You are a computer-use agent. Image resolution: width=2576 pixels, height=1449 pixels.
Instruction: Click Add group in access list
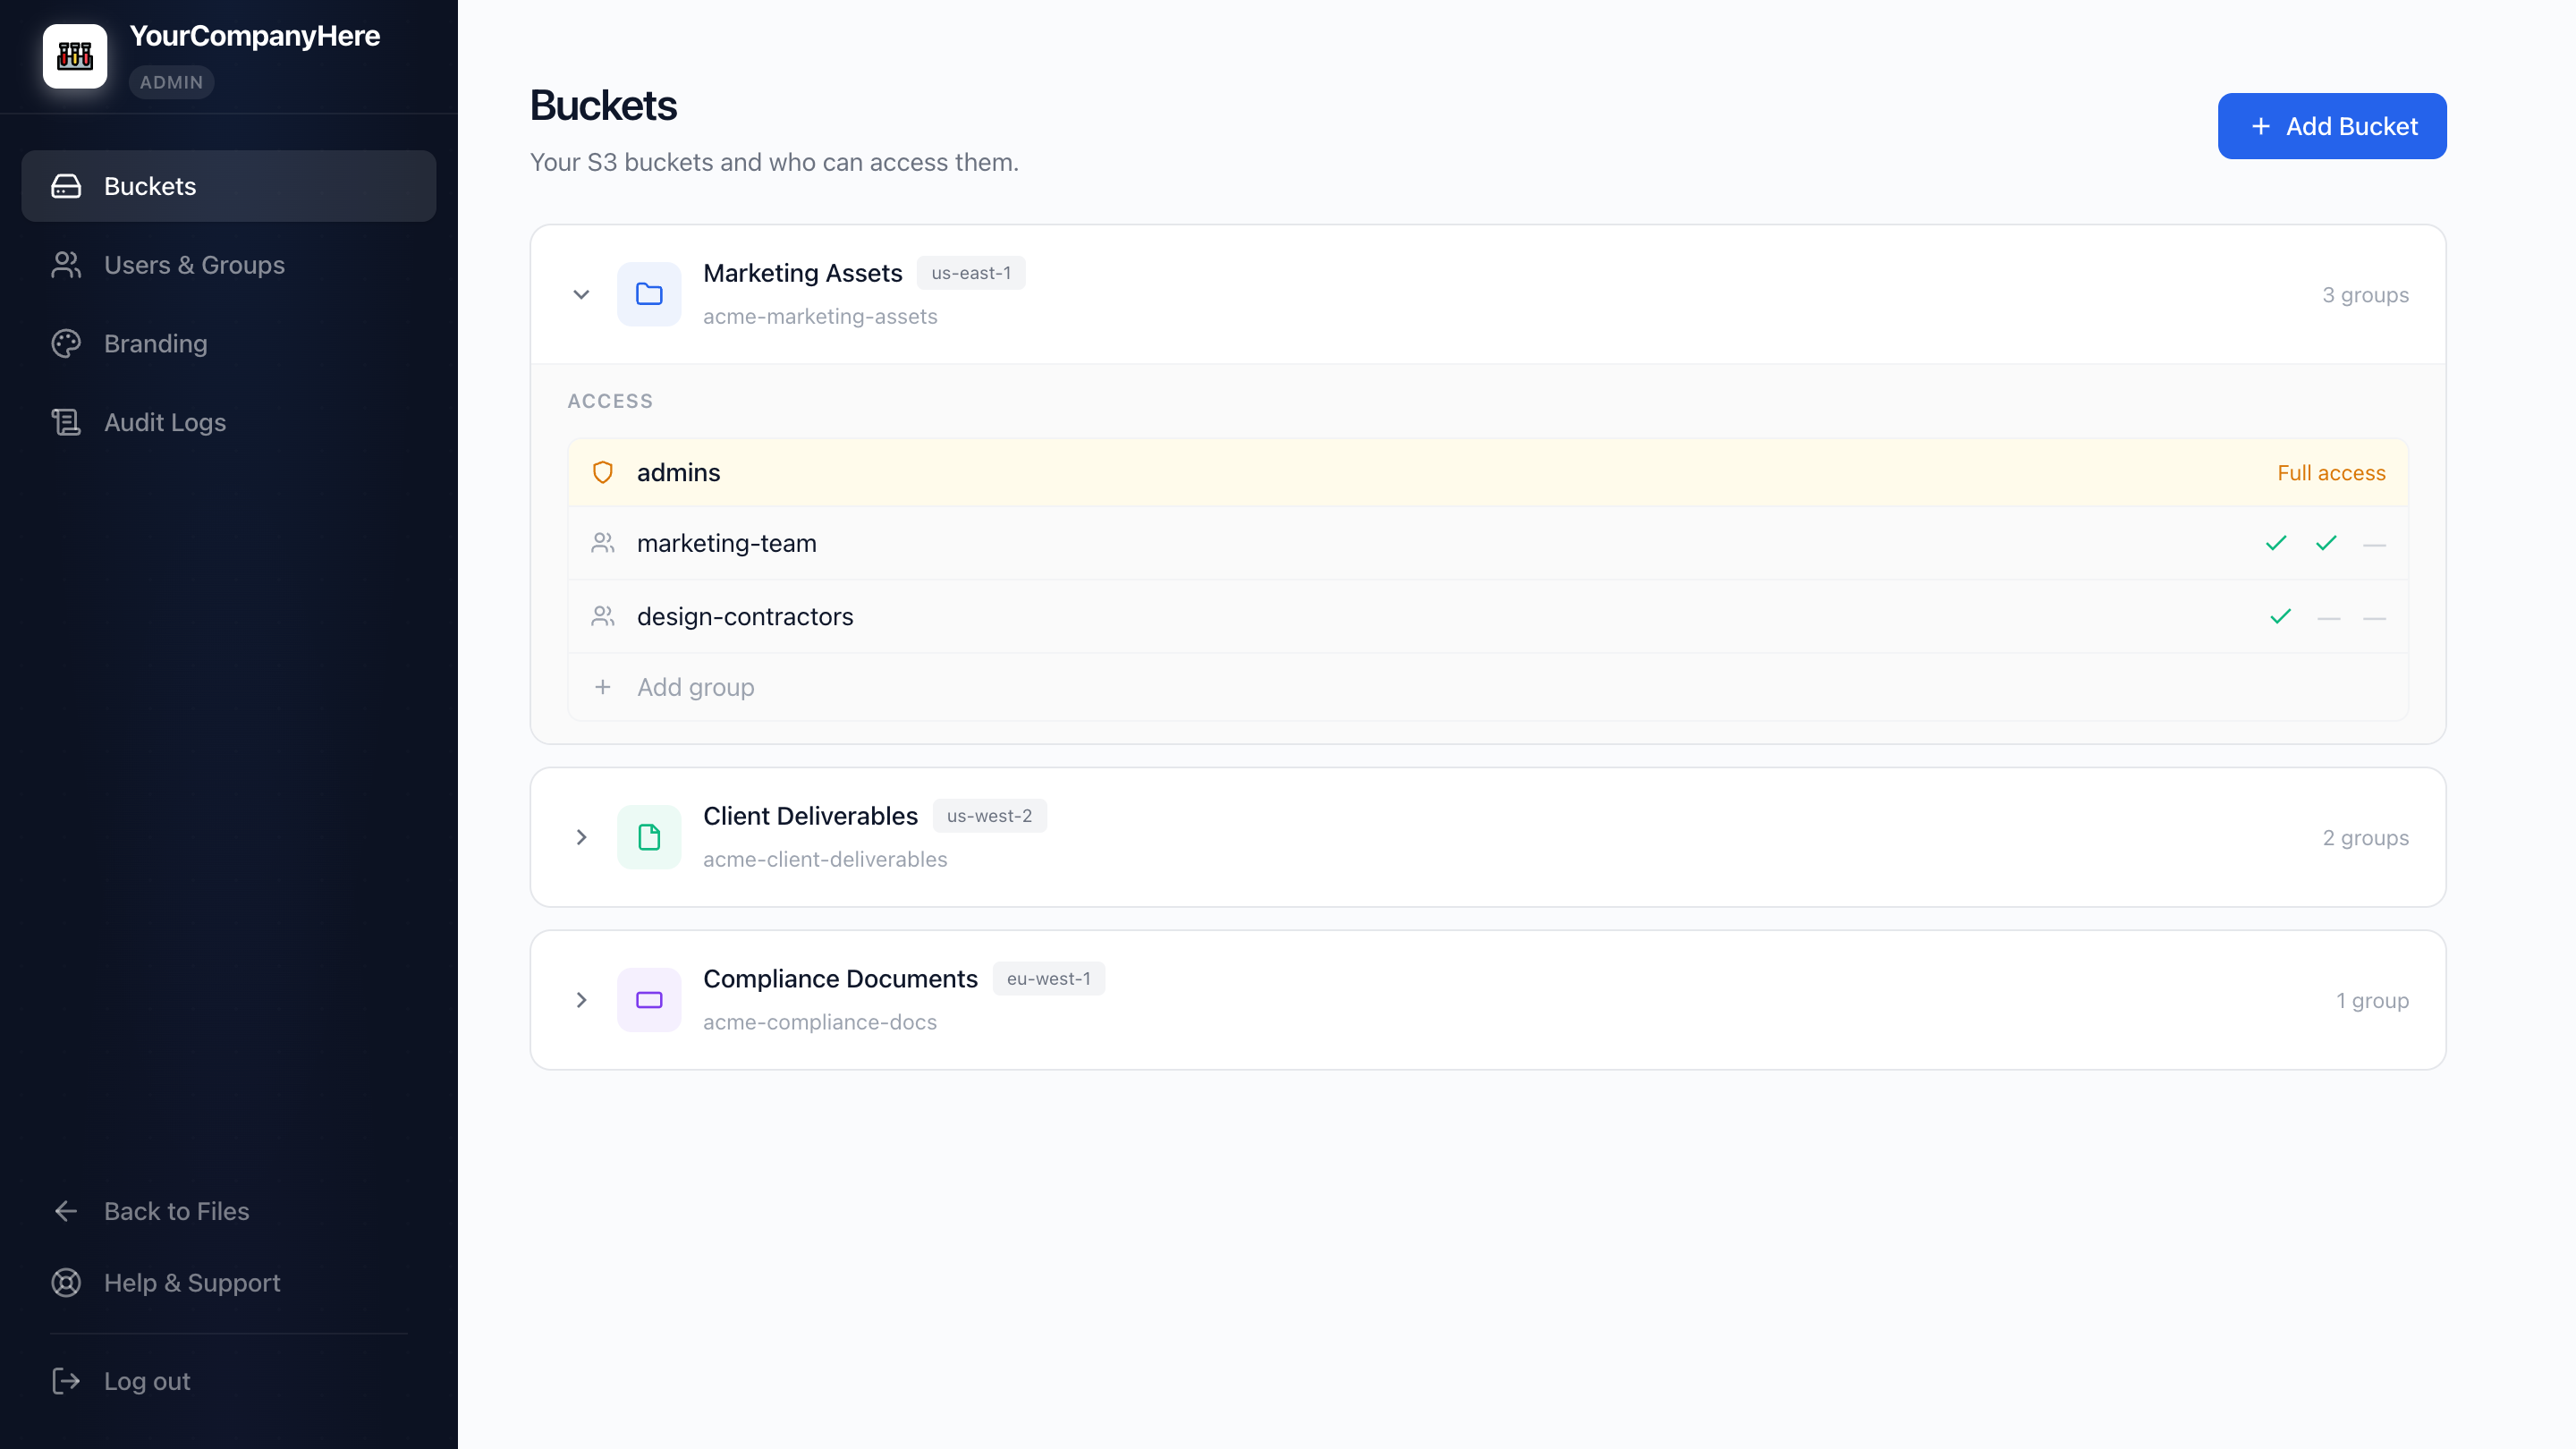pyautogui.click(x=695, y=687)
